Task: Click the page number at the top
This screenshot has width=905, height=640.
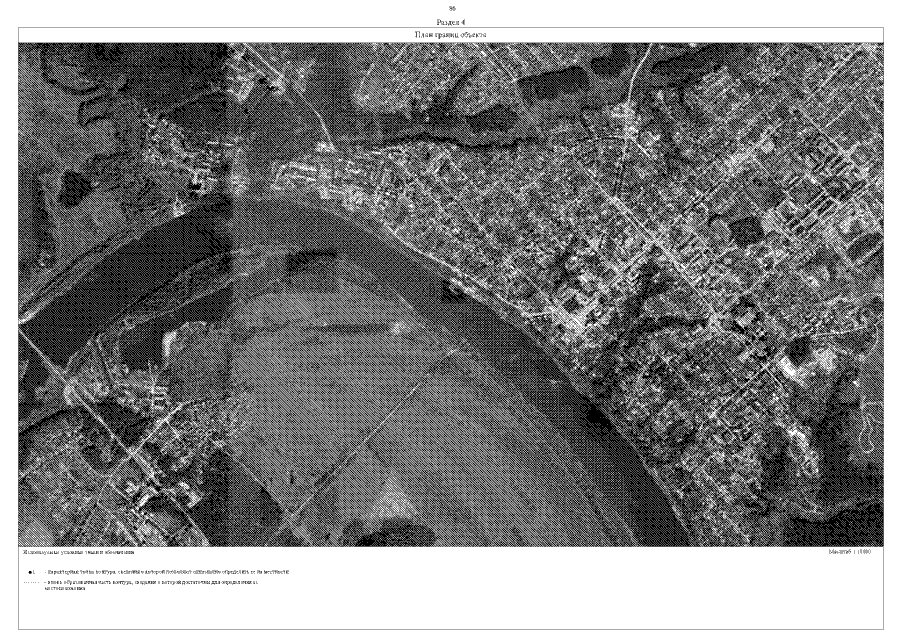Action: click(452, 8)
